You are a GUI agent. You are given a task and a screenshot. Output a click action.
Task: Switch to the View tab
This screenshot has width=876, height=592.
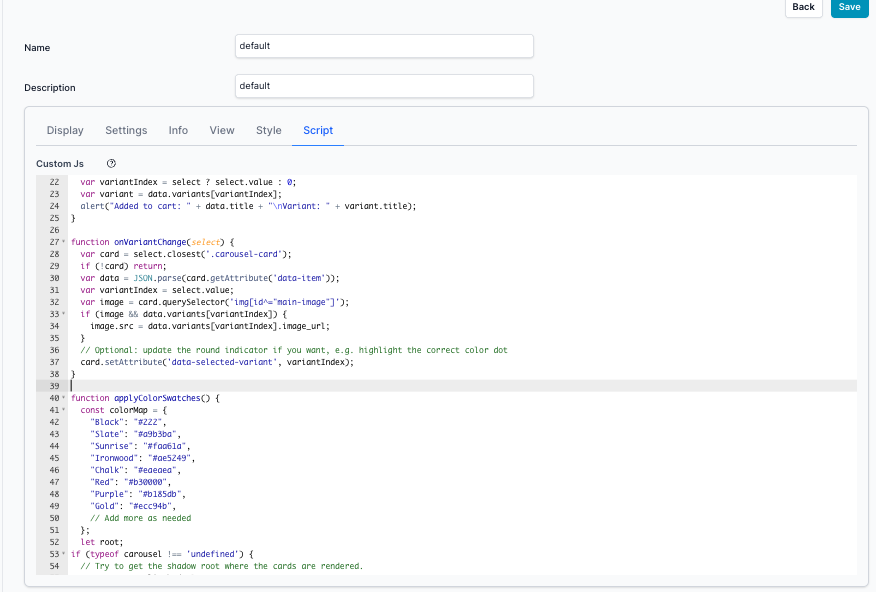(x=222, y=130)
